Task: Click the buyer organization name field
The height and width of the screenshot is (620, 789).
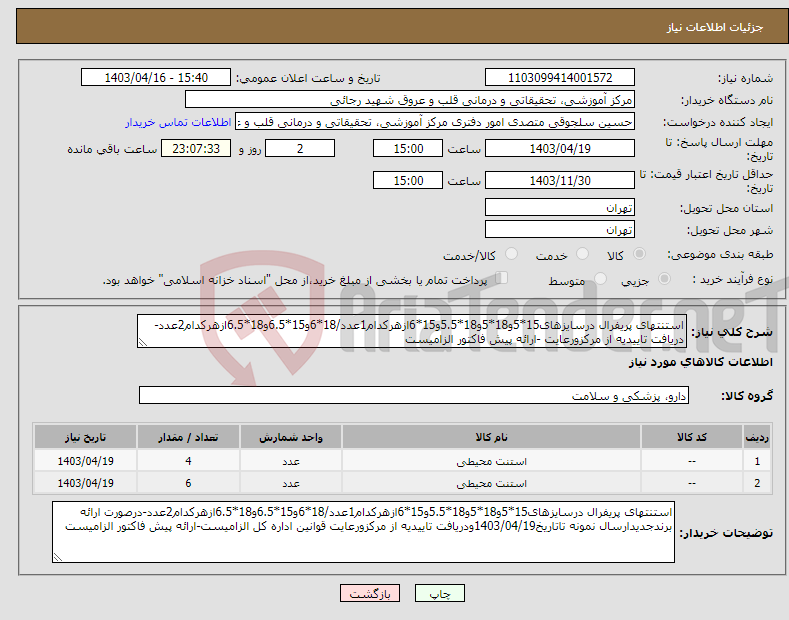Action: 410,100
